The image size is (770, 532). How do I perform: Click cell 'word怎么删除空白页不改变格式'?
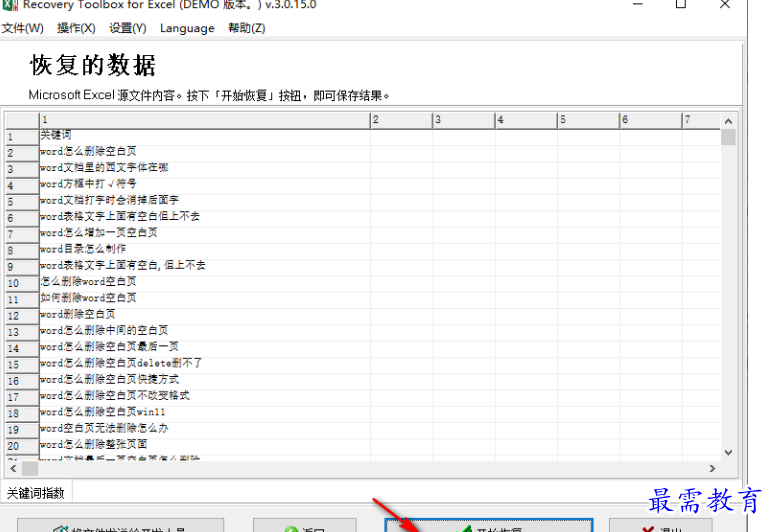[204, 396]
